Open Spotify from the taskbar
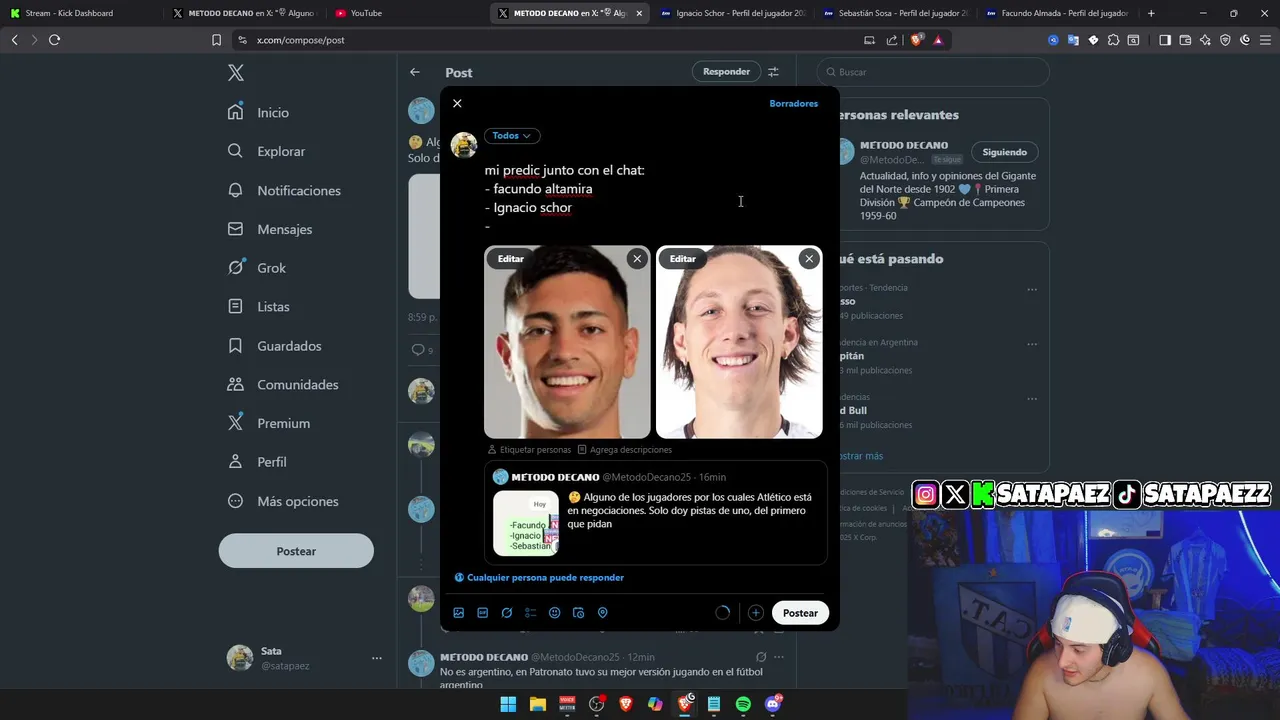This screenshot has width=1280, height=720. pos(743,704)
